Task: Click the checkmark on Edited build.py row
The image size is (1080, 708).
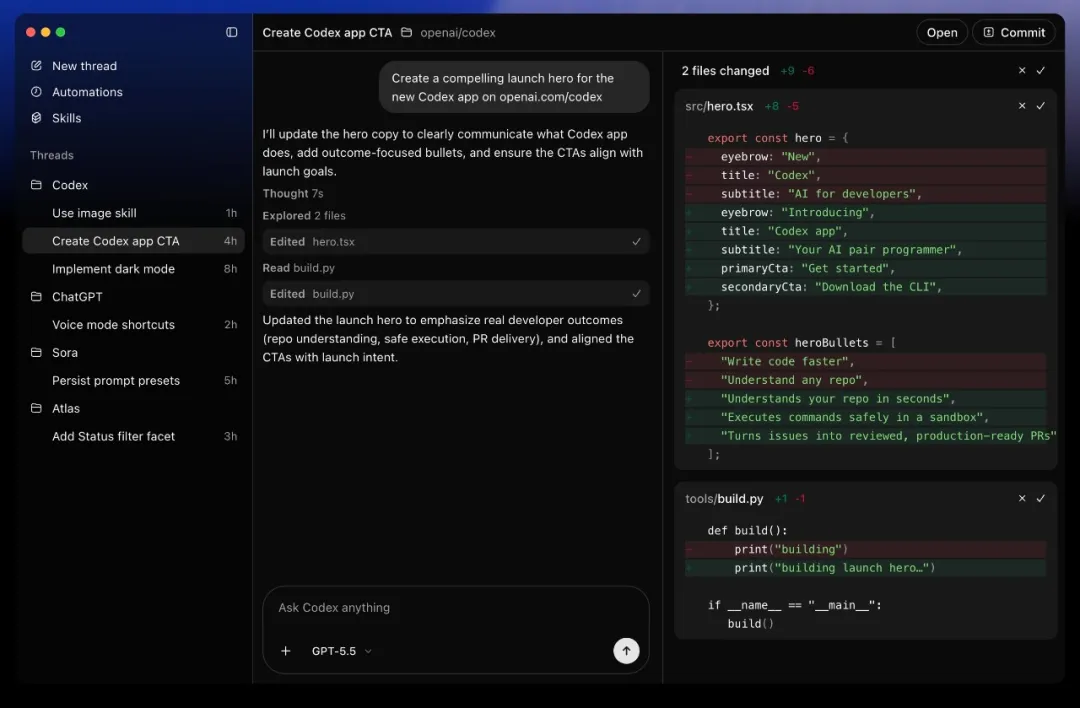Action: (636, 294)
